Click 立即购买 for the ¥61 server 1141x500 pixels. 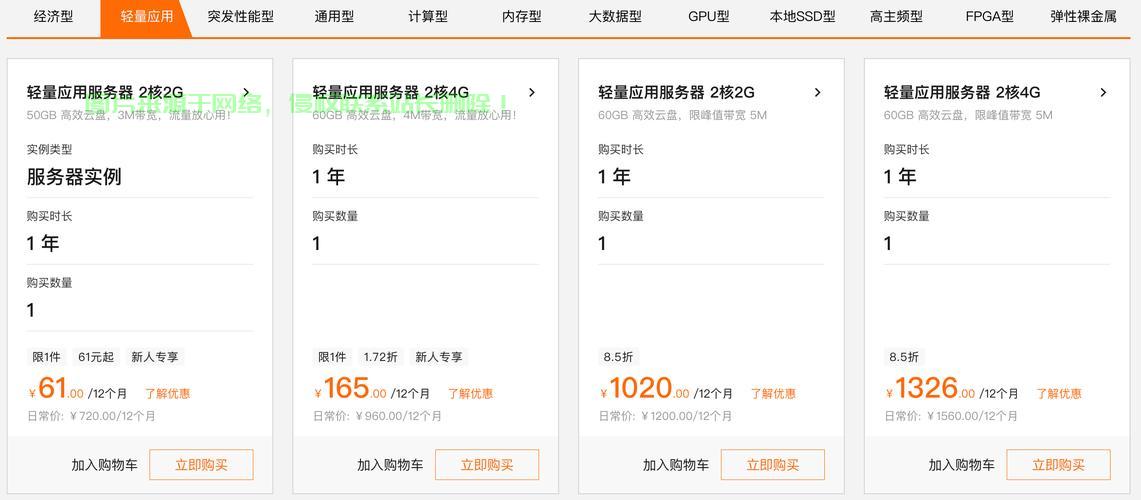point(201,465)
